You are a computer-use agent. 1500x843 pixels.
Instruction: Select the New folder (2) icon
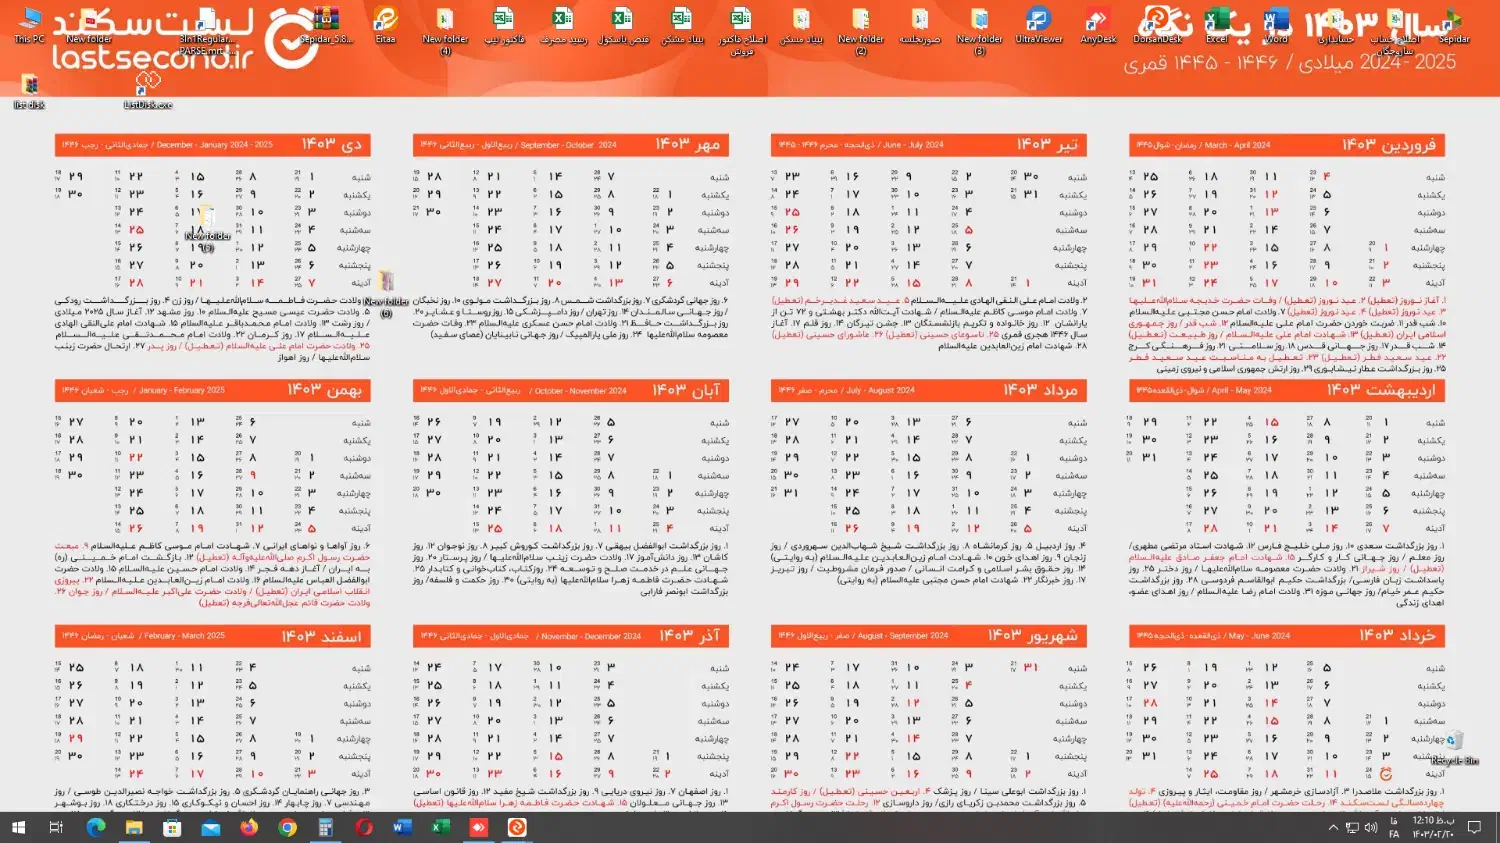pos(861,30)
